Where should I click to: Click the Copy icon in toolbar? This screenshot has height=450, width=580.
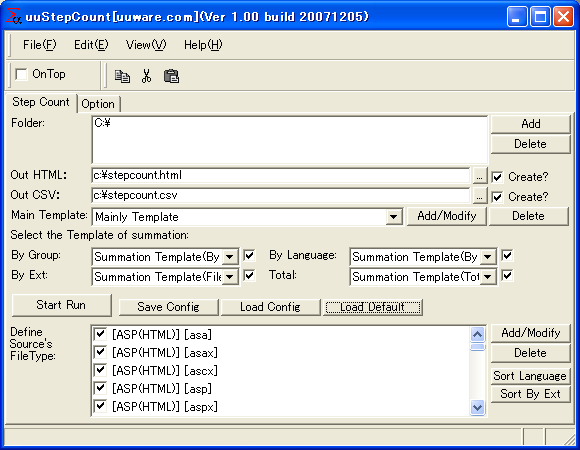coord(122,76)
